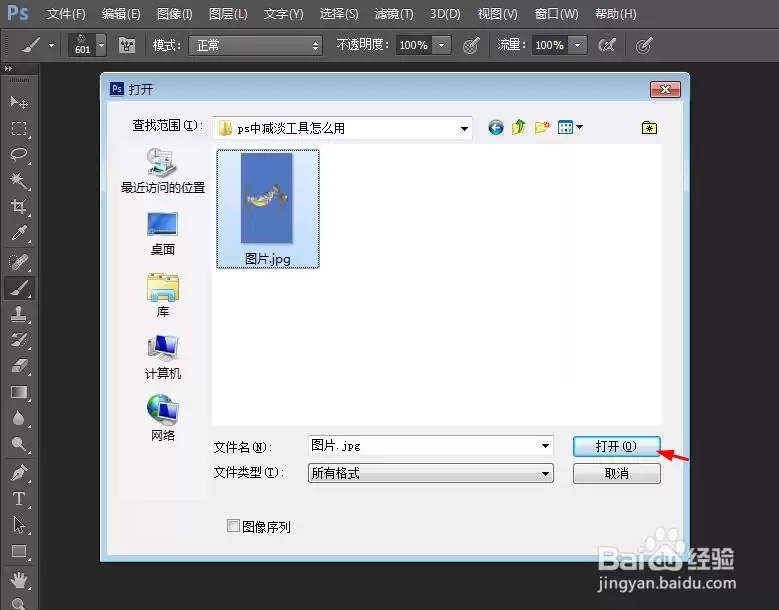Enable airbrush mode icon

click(607, 46)
